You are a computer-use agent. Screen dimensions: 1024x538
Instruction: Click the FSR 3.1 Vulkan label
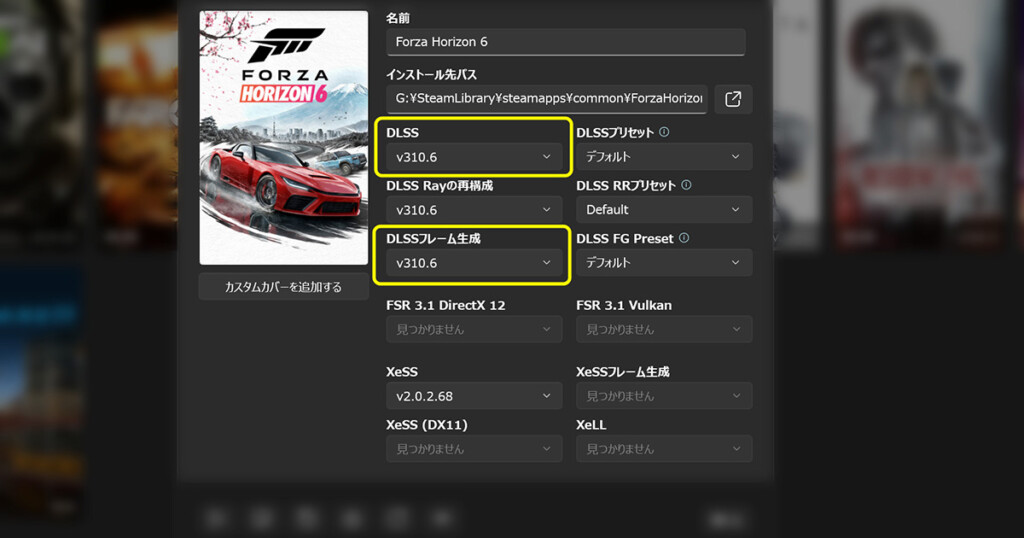click(624, 305)
